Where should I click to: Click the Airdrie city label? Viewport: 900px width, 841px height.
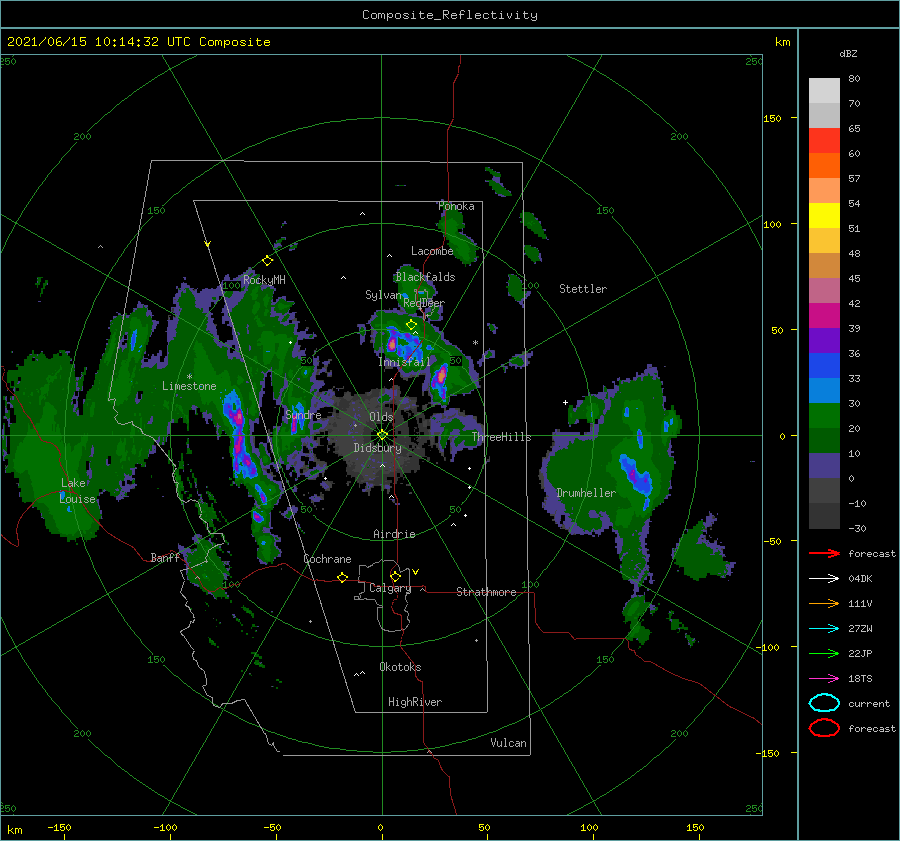[394, 534]
